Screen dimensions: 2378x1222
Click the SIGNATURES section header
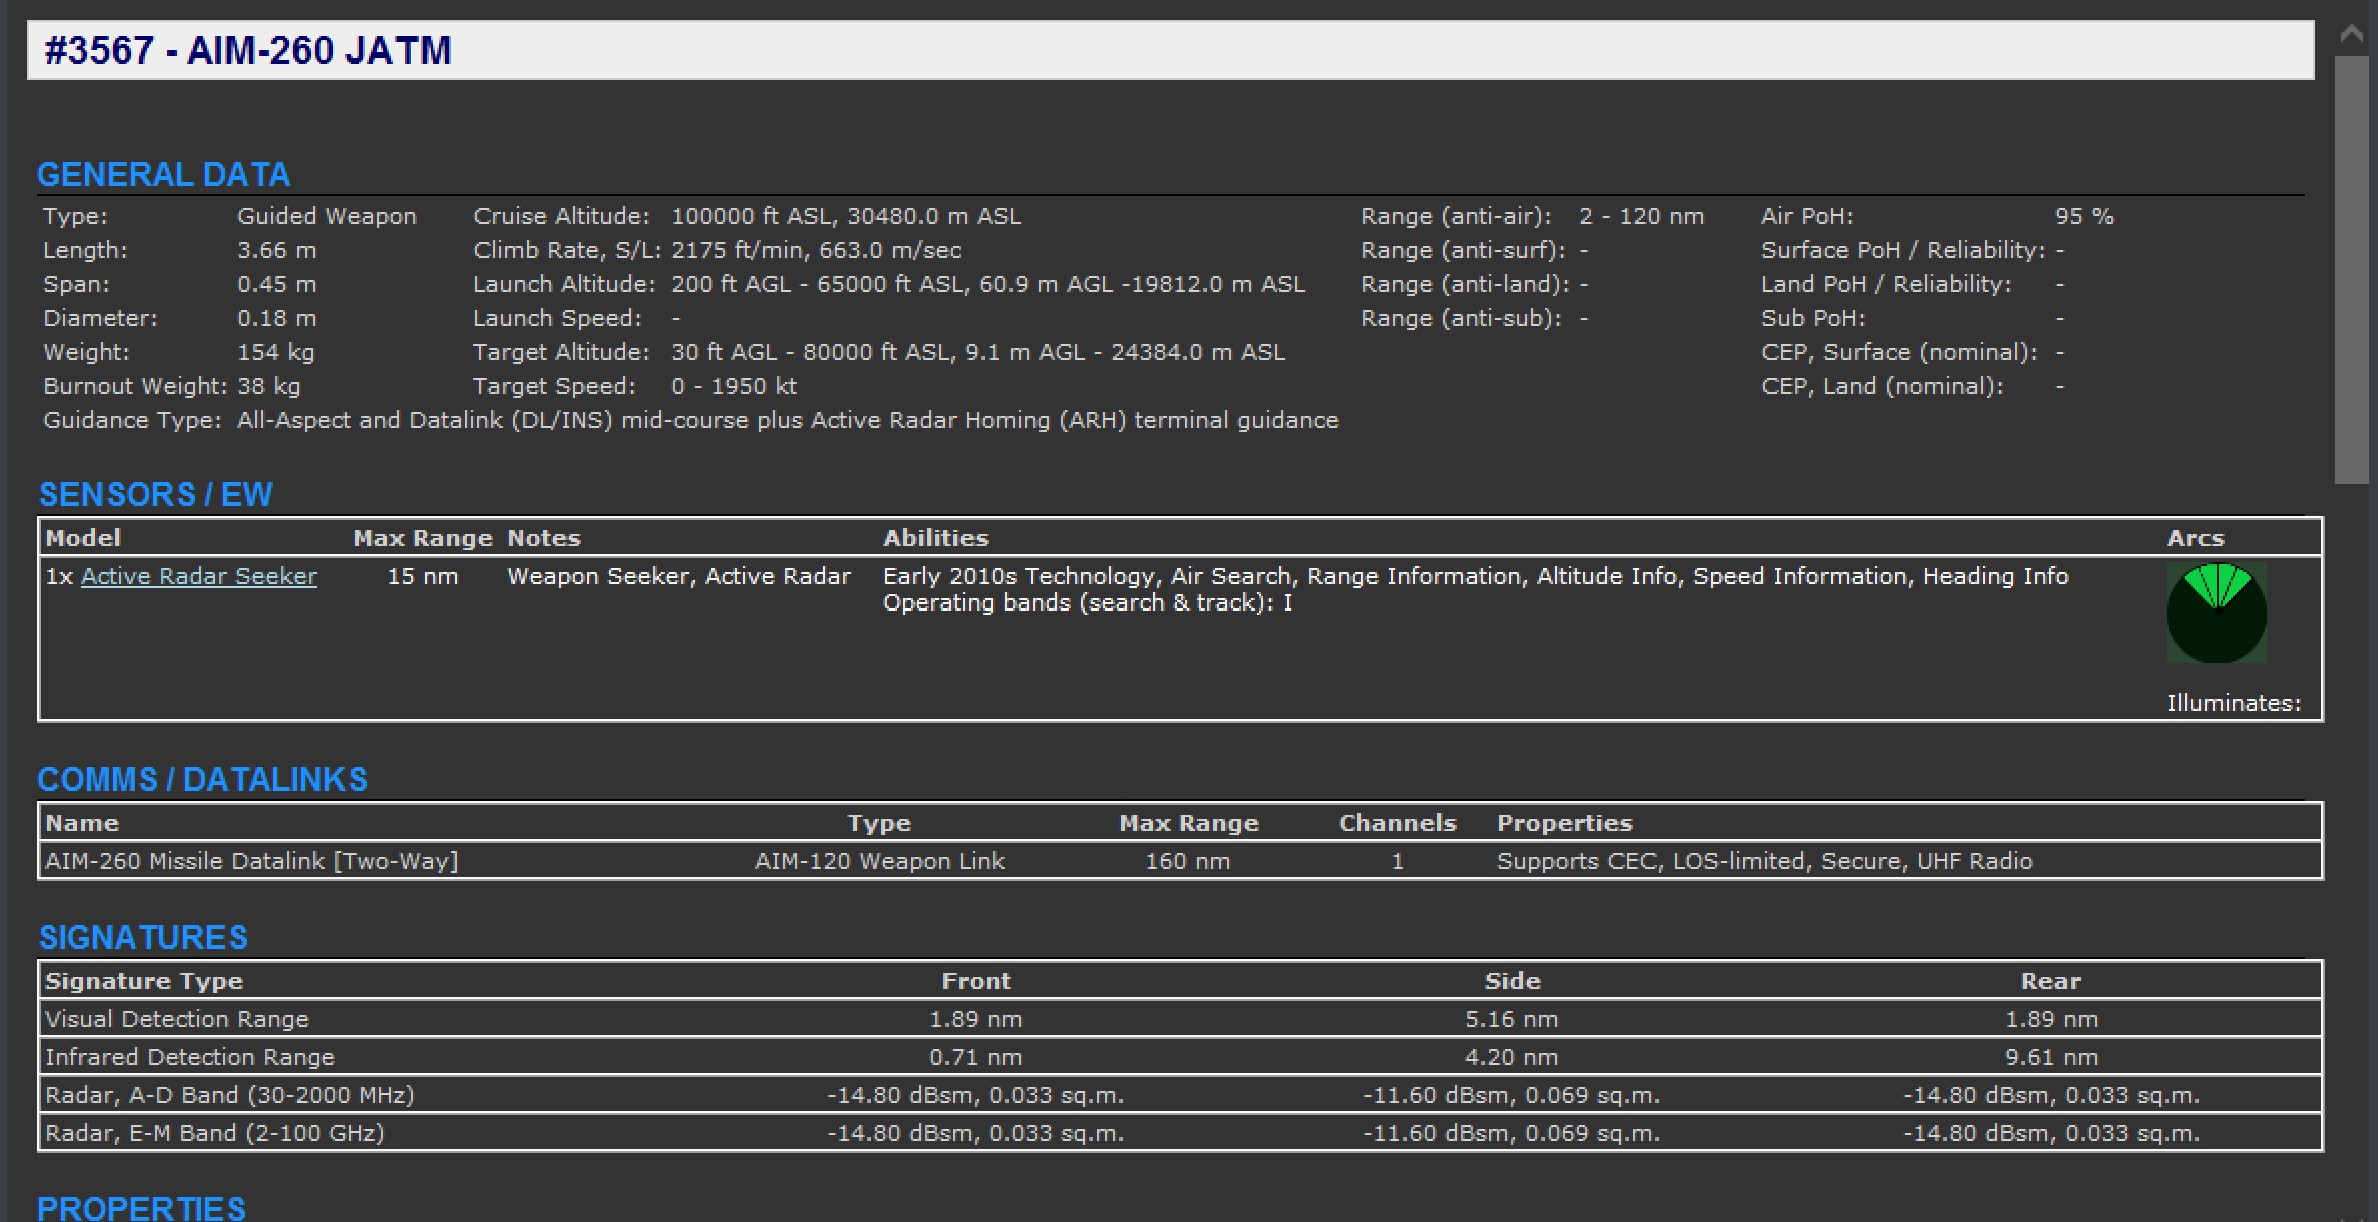[141, 937]
